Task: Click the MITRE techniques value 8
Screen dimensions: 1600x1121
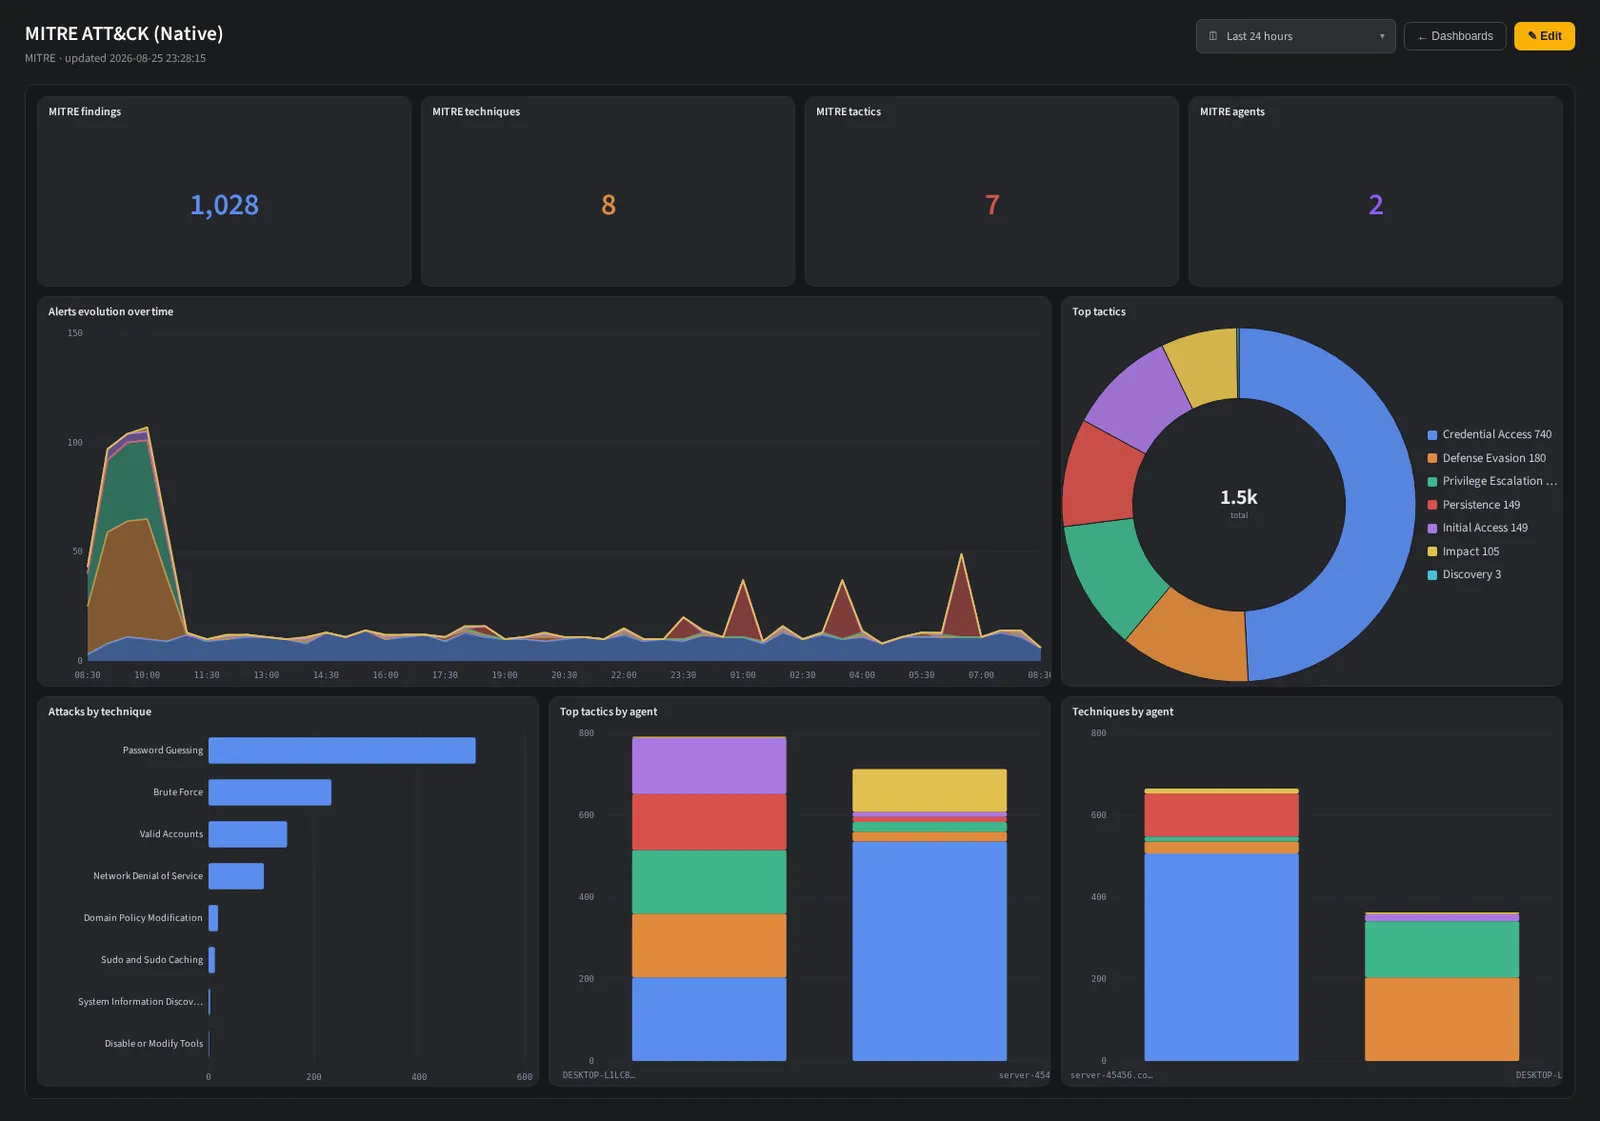Action: [608, 205]
